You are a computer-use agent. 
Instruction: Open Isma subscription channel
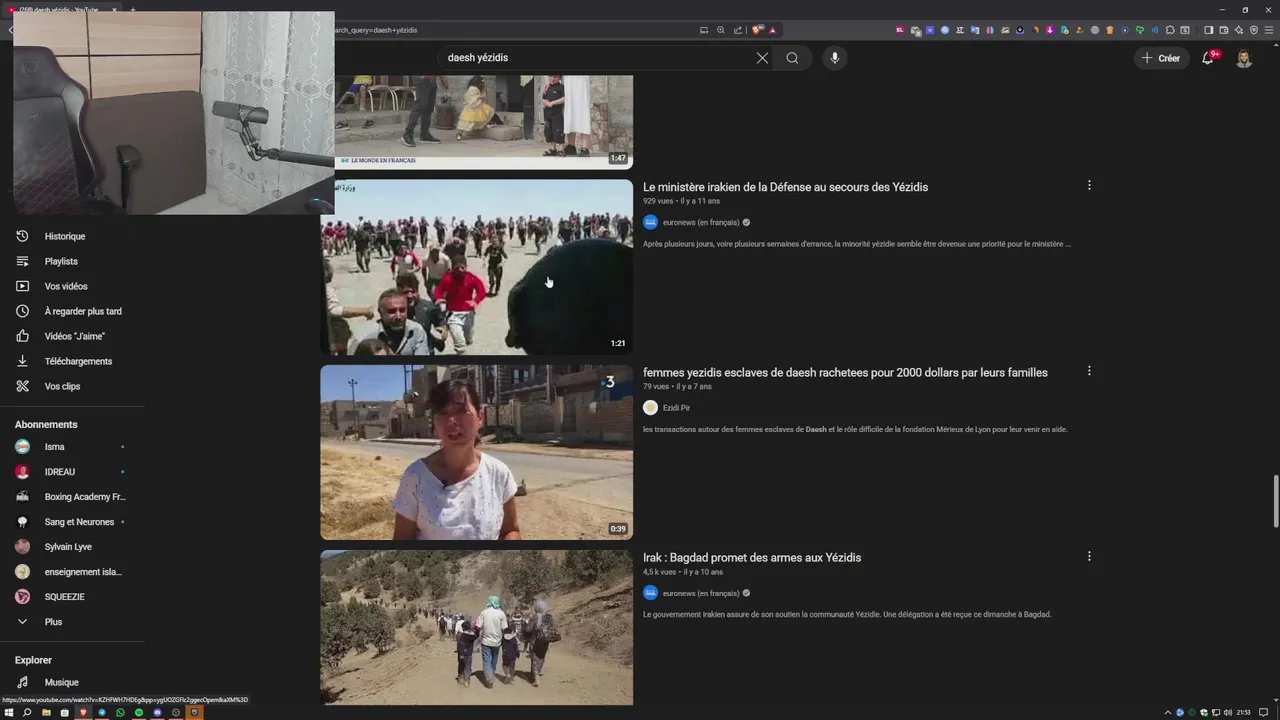(54, 447)
